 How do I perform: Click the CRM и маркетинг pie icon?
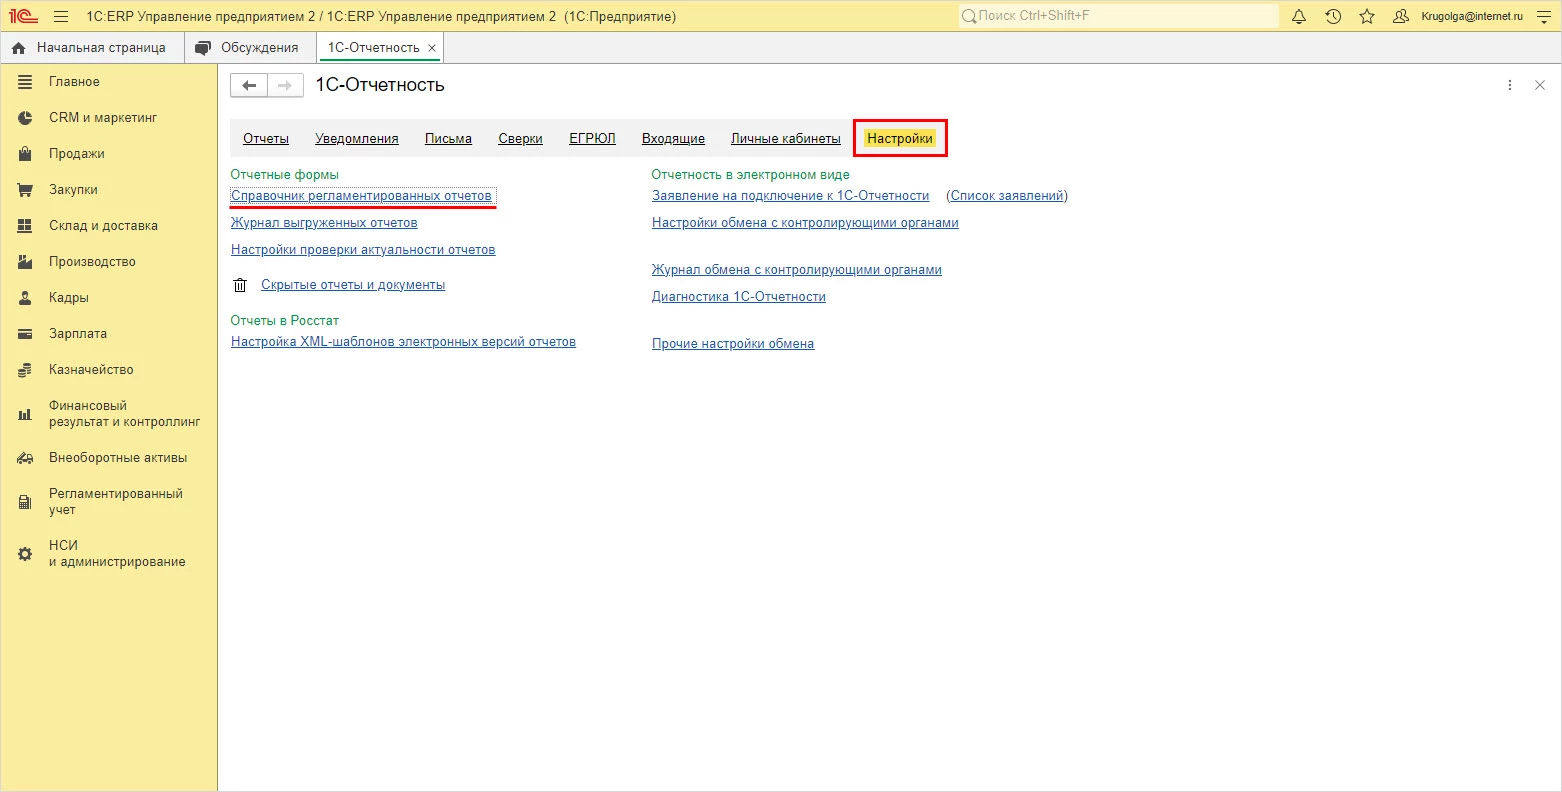pos(25,118)
